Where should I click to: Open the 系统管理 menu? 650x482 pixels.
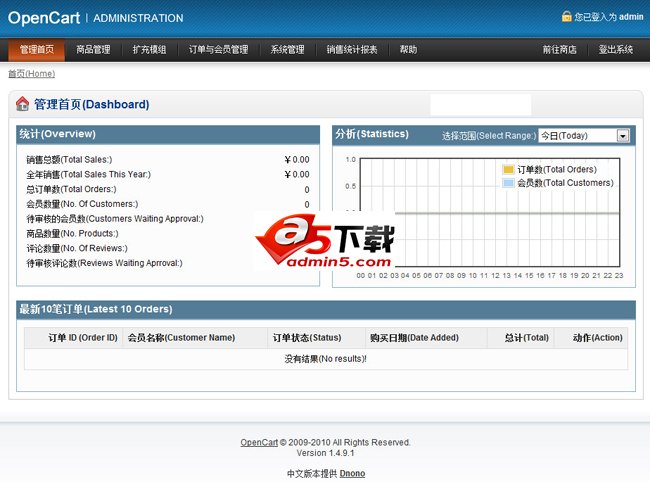point(287,50)
